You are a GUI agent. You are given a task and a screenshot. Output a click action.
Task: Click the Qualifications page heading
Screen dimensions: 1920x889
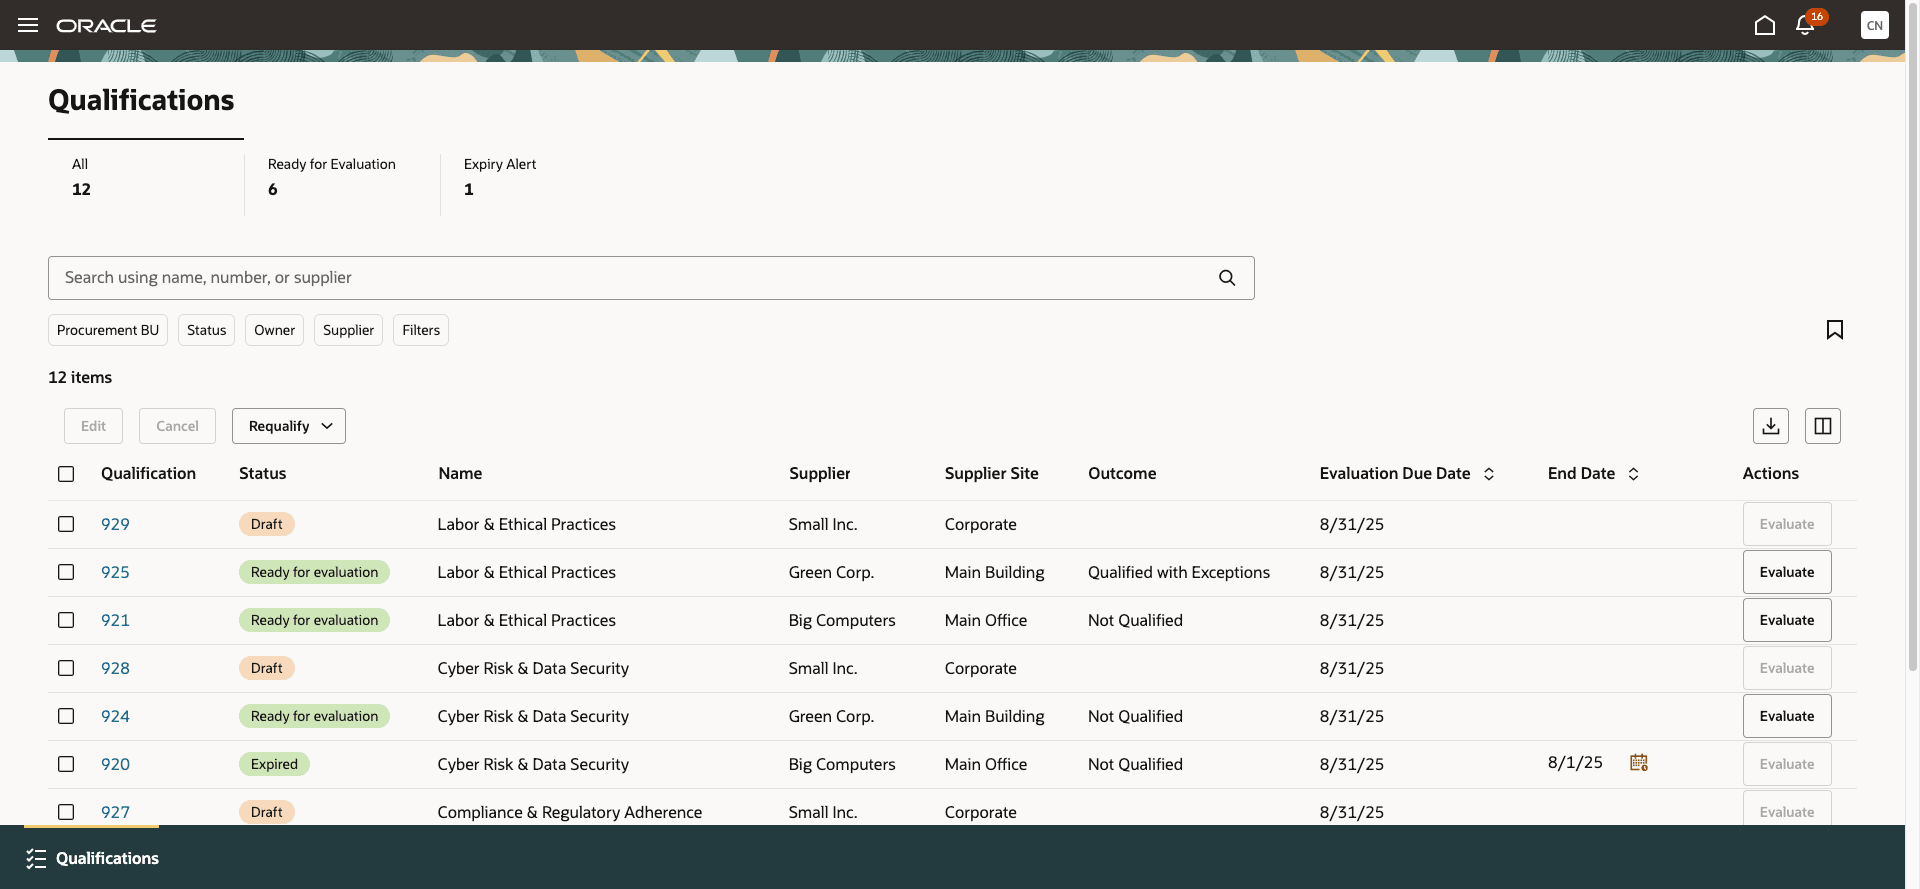point(141,100)
